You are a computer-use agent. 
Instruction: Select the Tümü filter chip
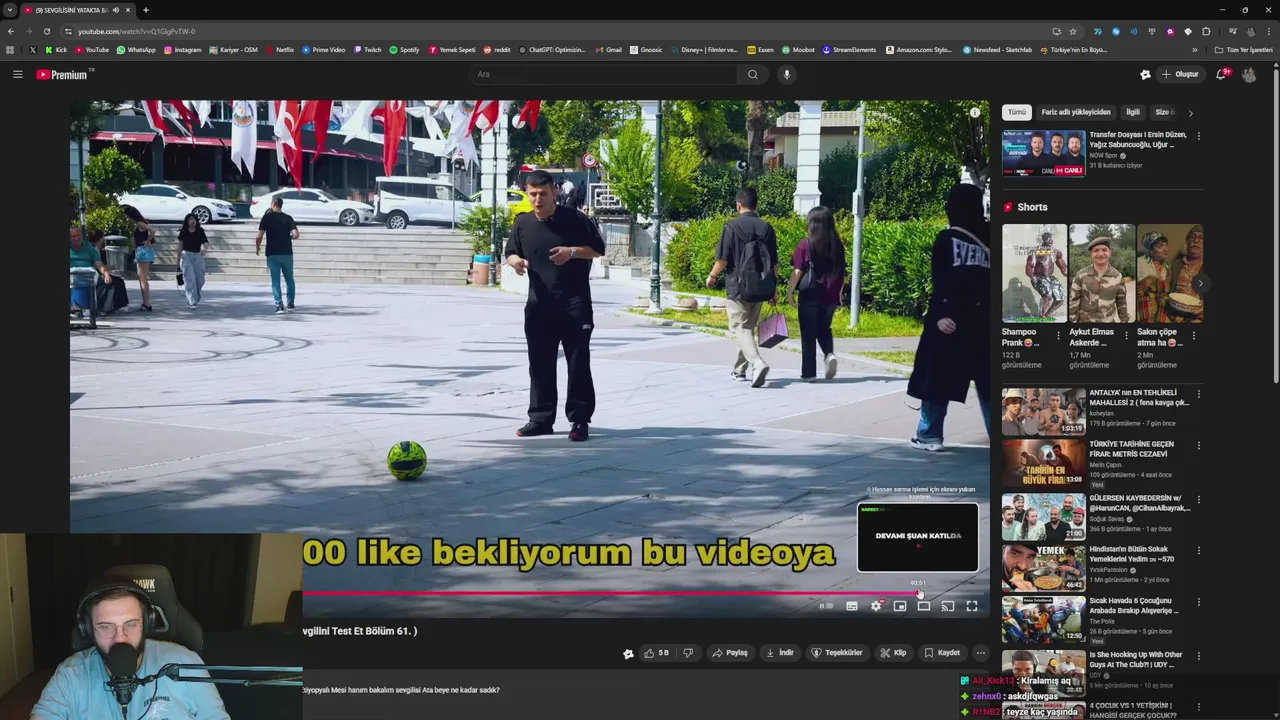pos(1017,112)
